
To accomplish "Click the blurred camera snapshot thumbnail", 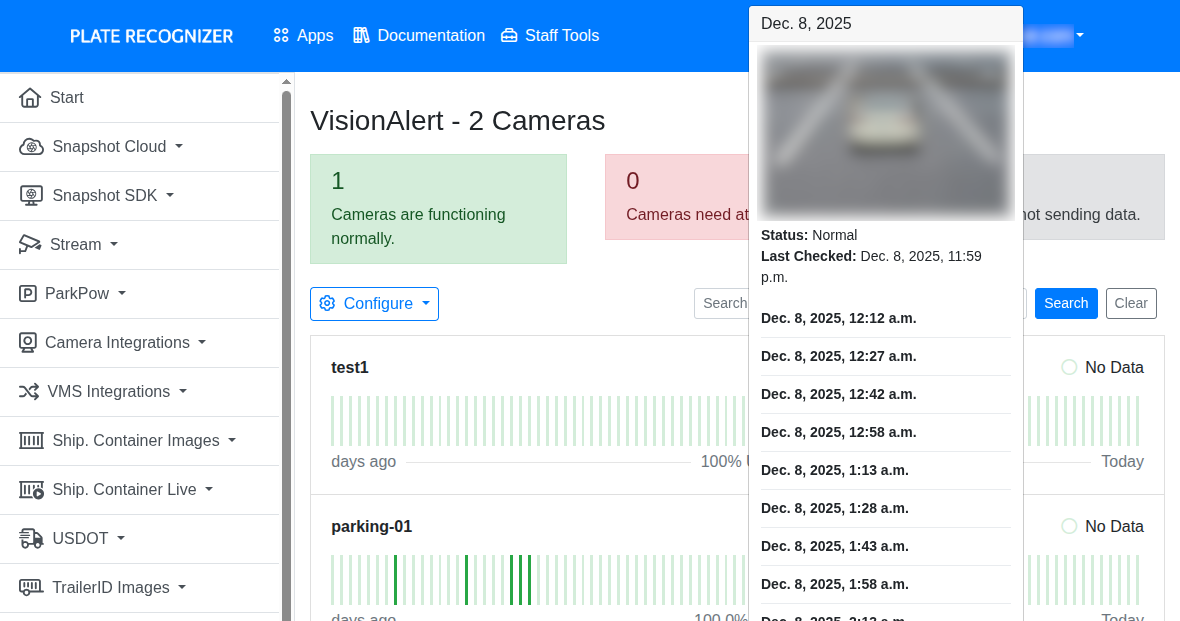I will [x=885, y=132].
